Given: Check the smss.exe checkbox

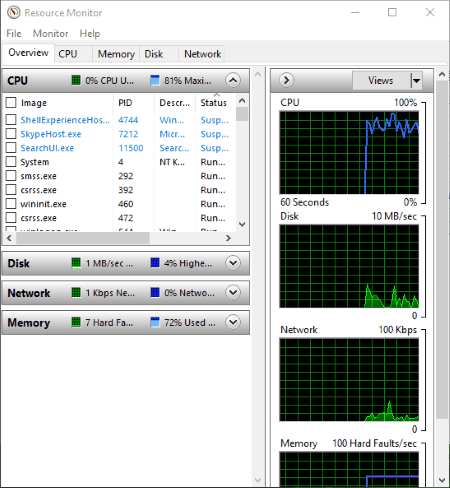Looking at the screenshot, I should 11,176.
